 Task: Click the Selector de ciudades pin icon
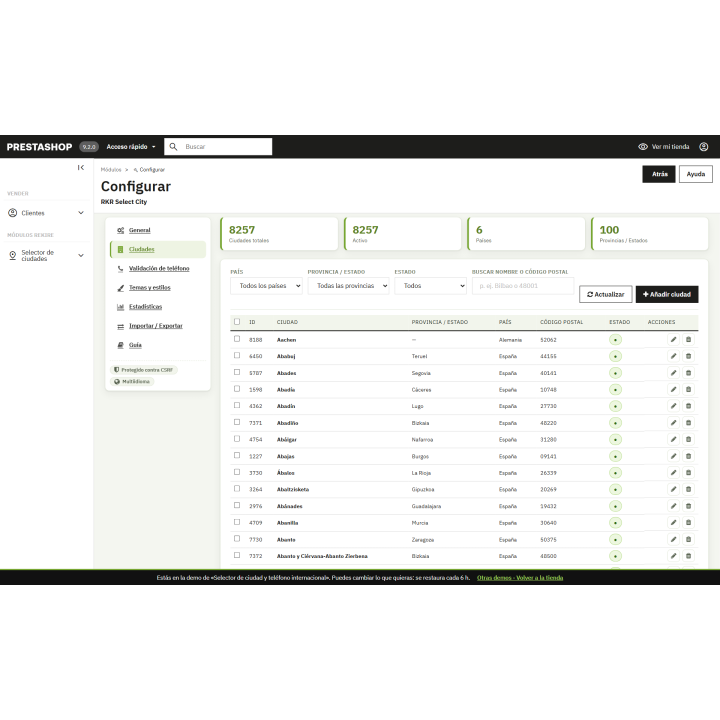point(13,255)
